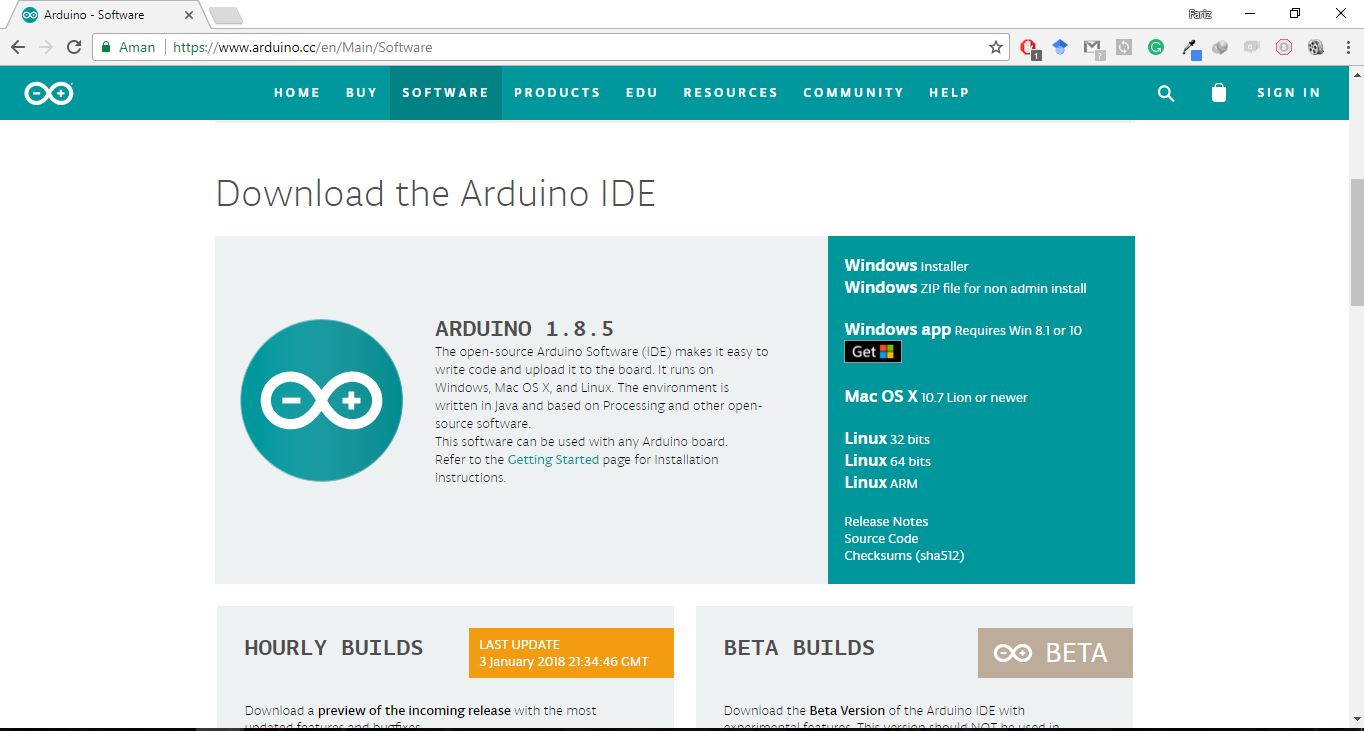This screenshot has height=731, width=1364.
Task: Open the film reel extension
Action: coord(1316,46)
